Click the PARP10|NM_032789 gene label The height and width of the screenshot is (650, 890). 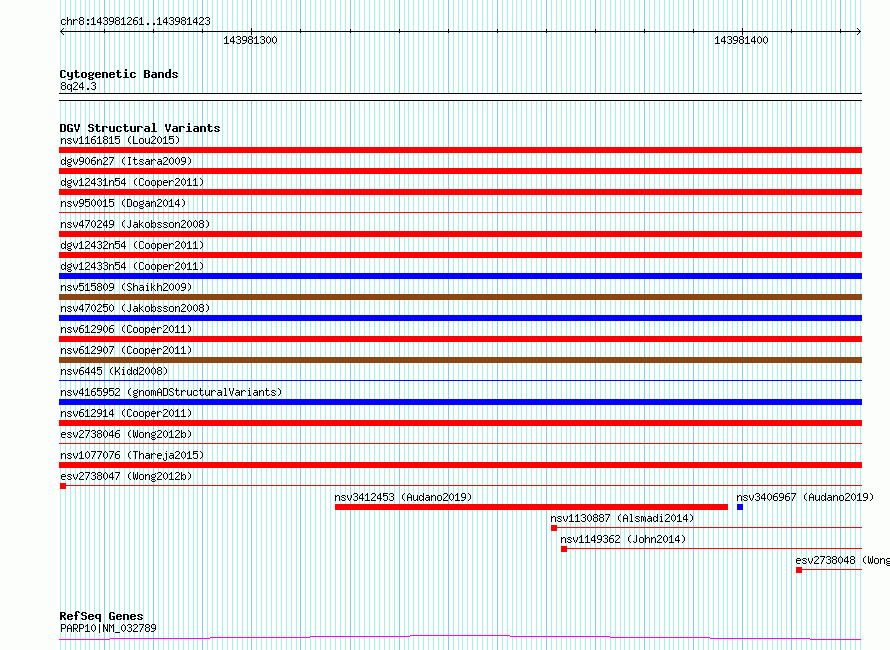coord(107,628)
